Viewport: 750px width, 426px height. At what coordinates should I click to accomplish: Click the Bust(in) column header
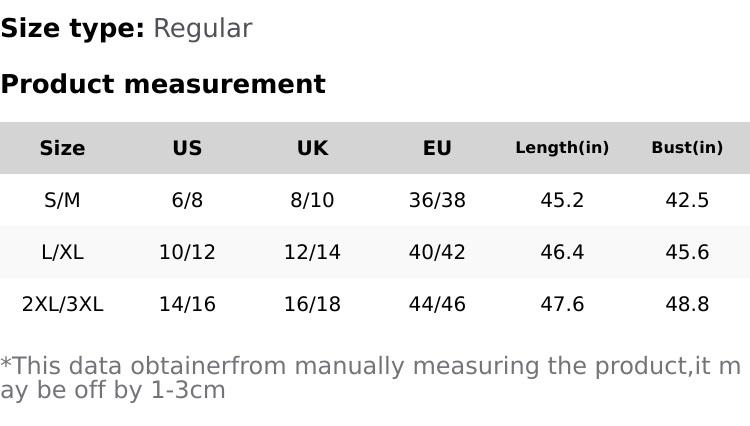[687, 148]
